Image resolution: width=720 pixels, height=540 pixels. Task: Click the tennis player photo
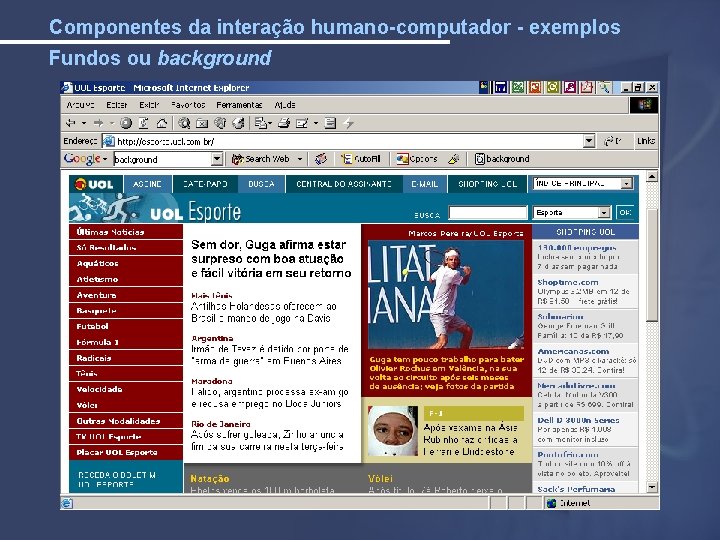(x=446, y=294)
